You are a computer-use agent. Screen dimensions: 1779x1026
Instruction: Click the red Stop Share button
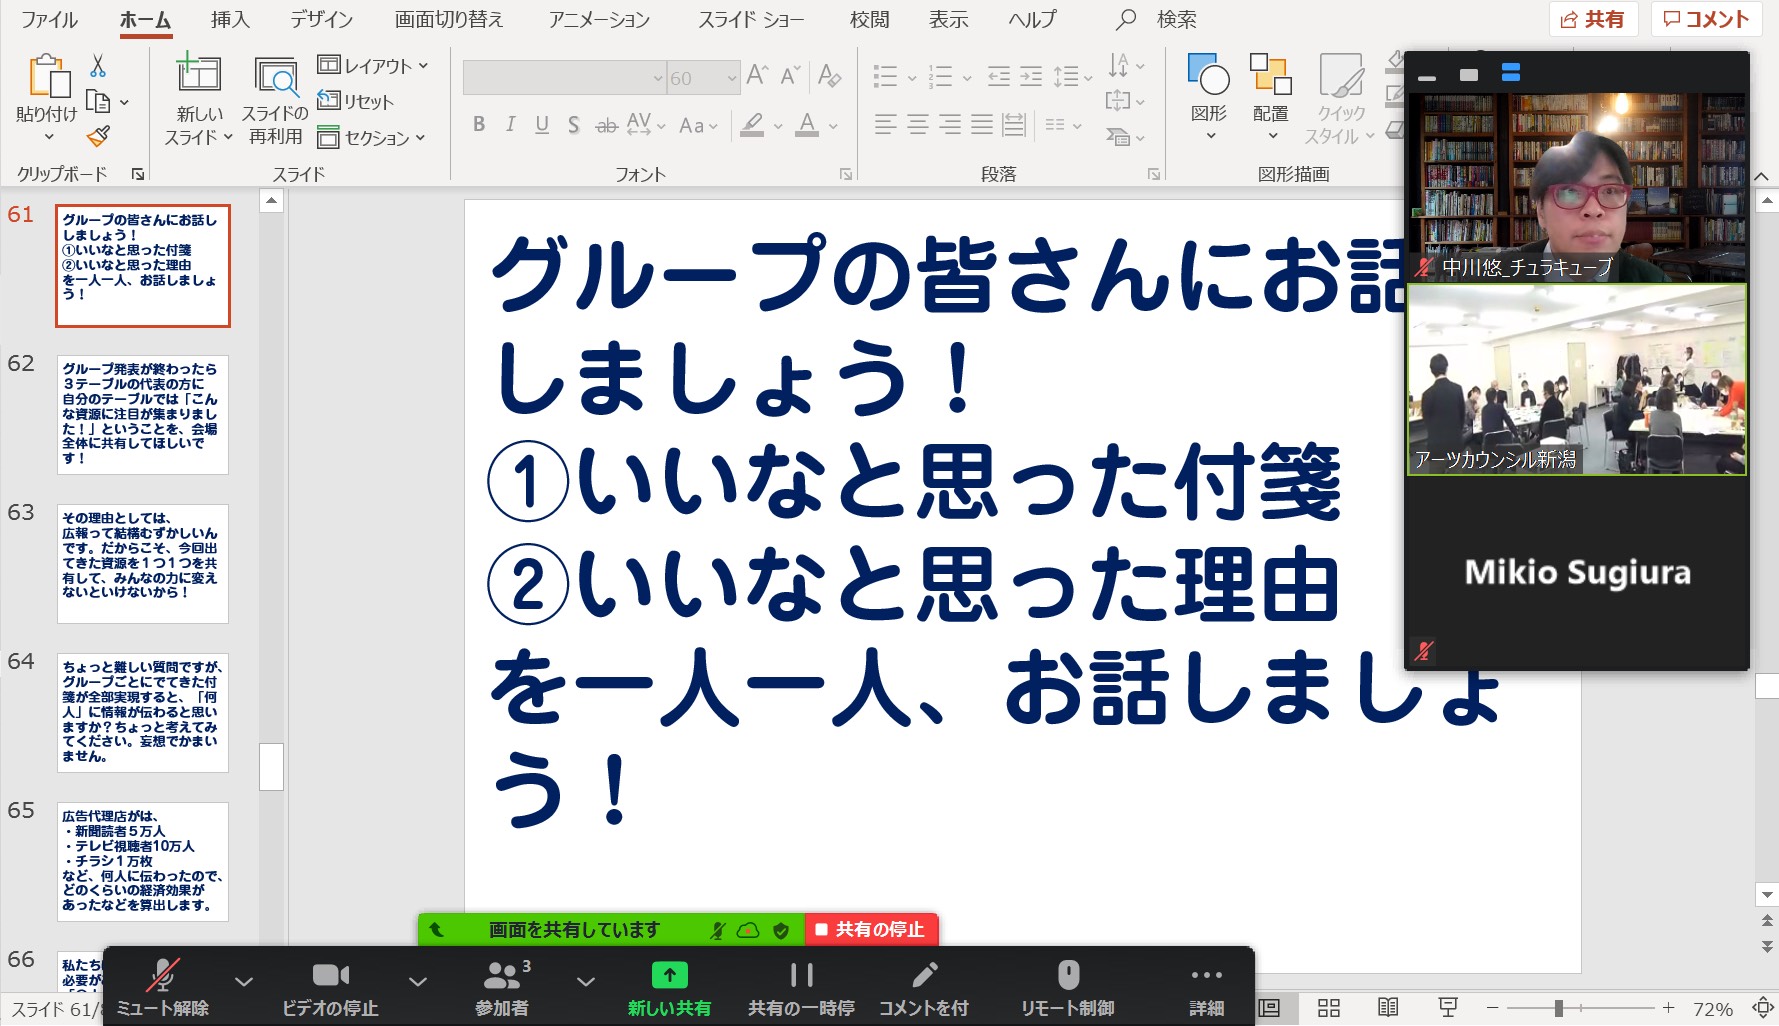coord(871,930)
